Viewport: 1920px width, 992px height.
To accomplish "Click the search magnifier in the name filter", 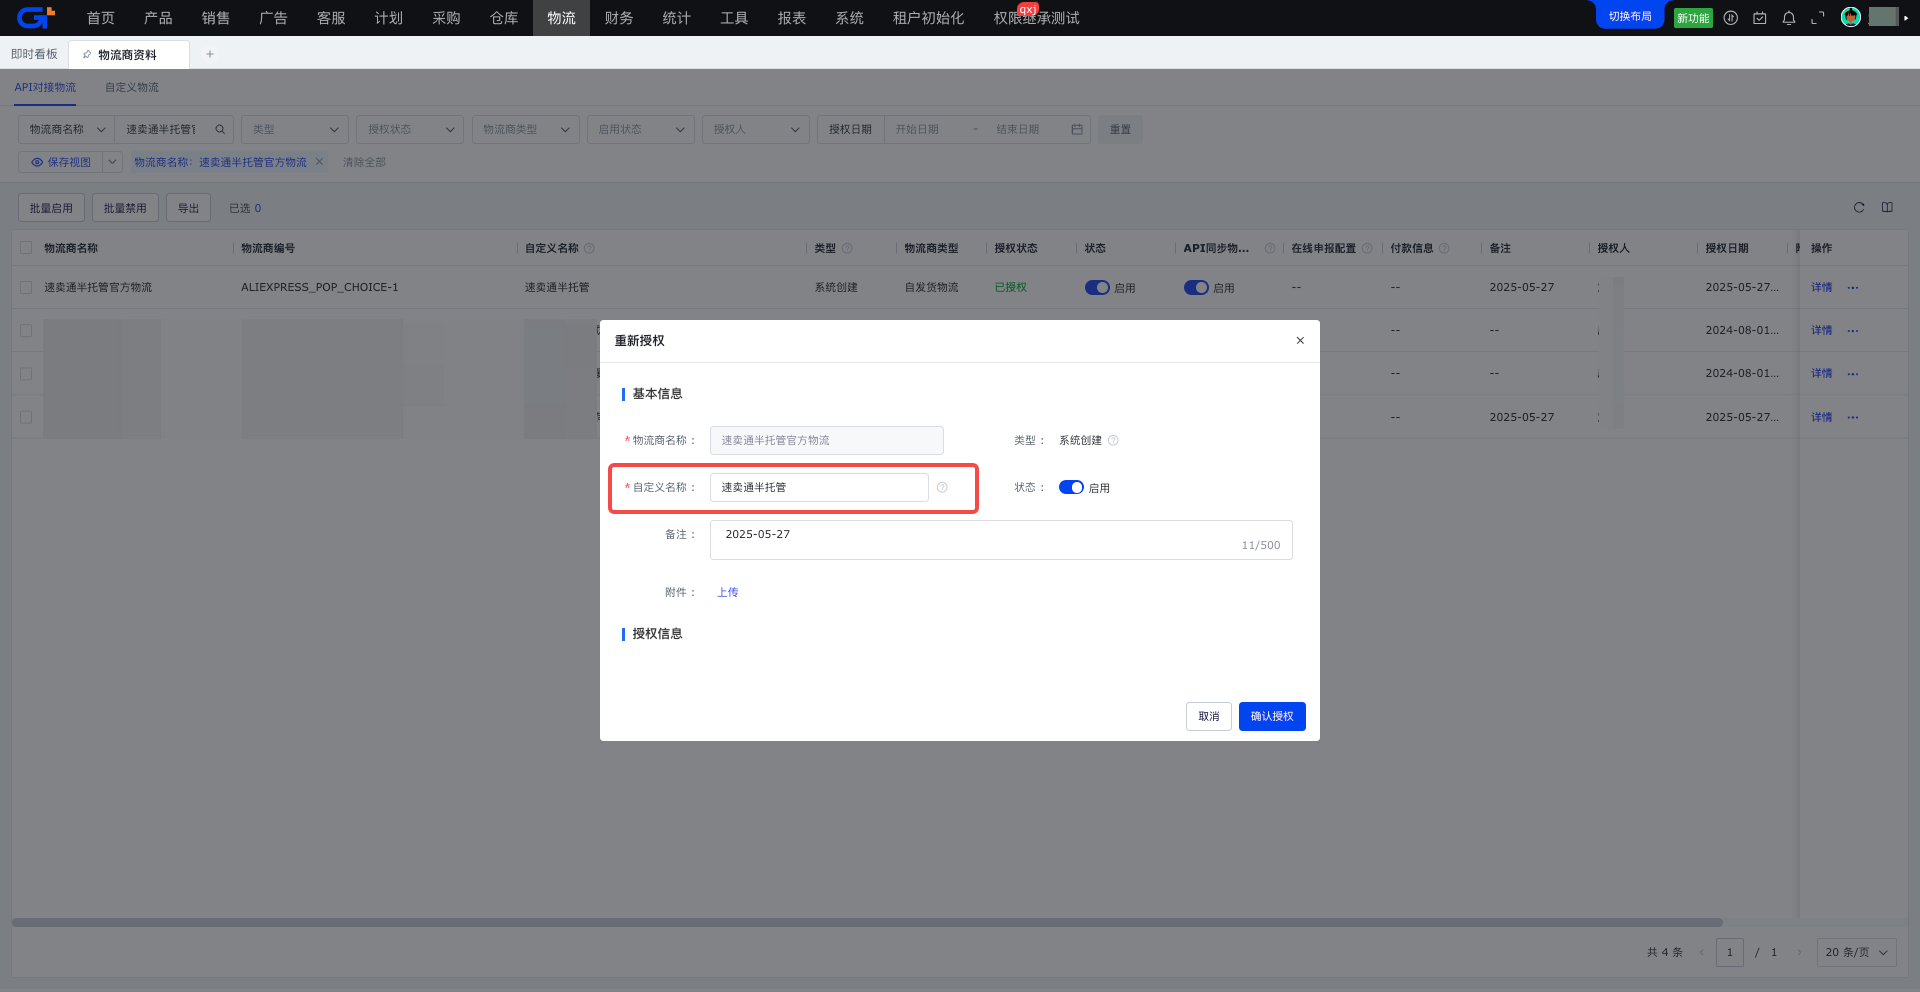I will 220,129.
